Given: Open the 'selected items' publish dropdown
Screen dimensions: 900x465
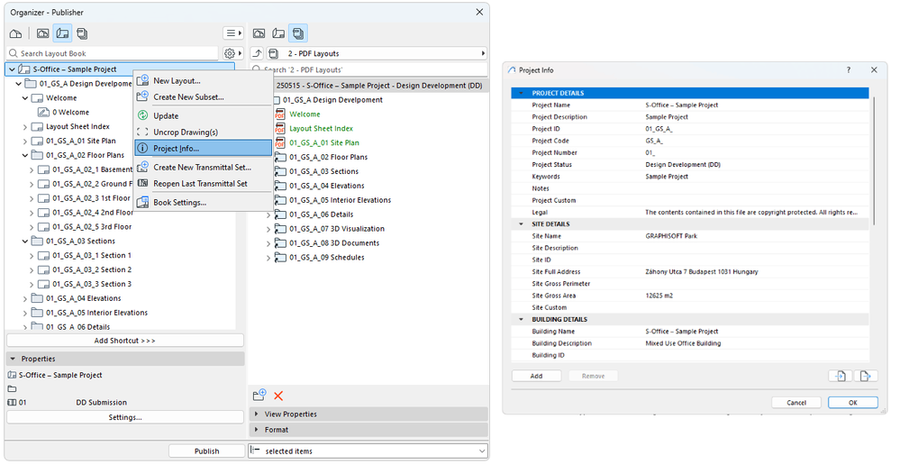Looking at the screenshot, I should [367, 451].
